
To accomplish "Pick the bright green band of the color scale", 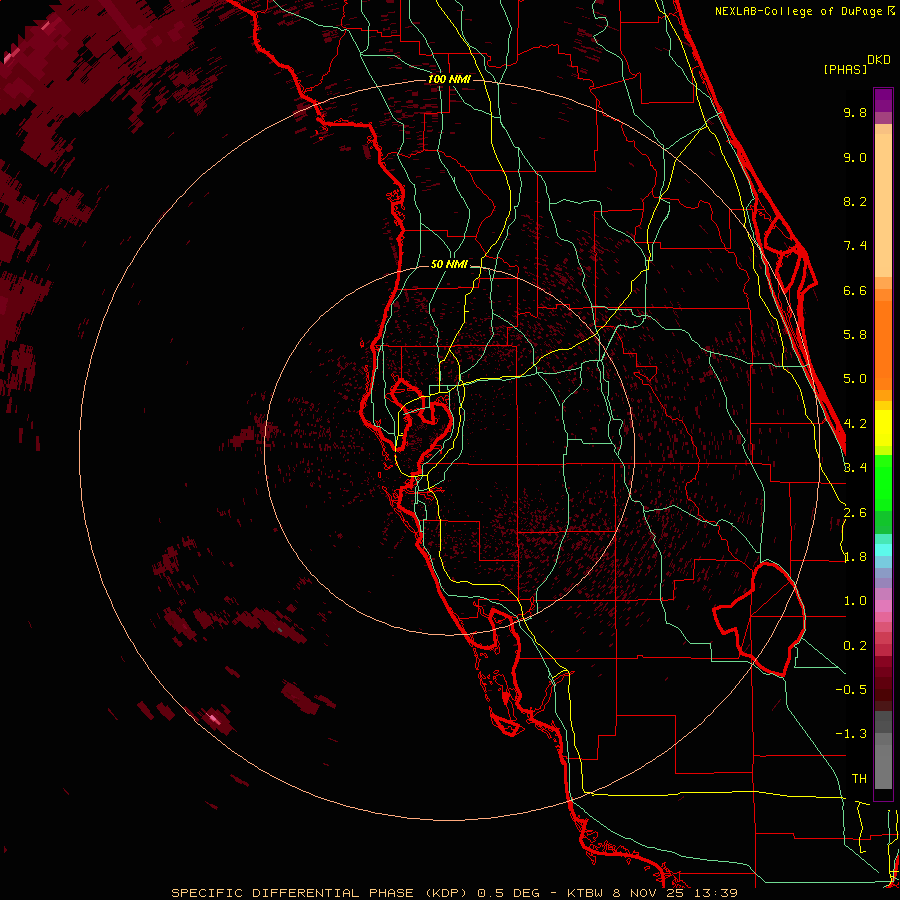I will [883, 482].
